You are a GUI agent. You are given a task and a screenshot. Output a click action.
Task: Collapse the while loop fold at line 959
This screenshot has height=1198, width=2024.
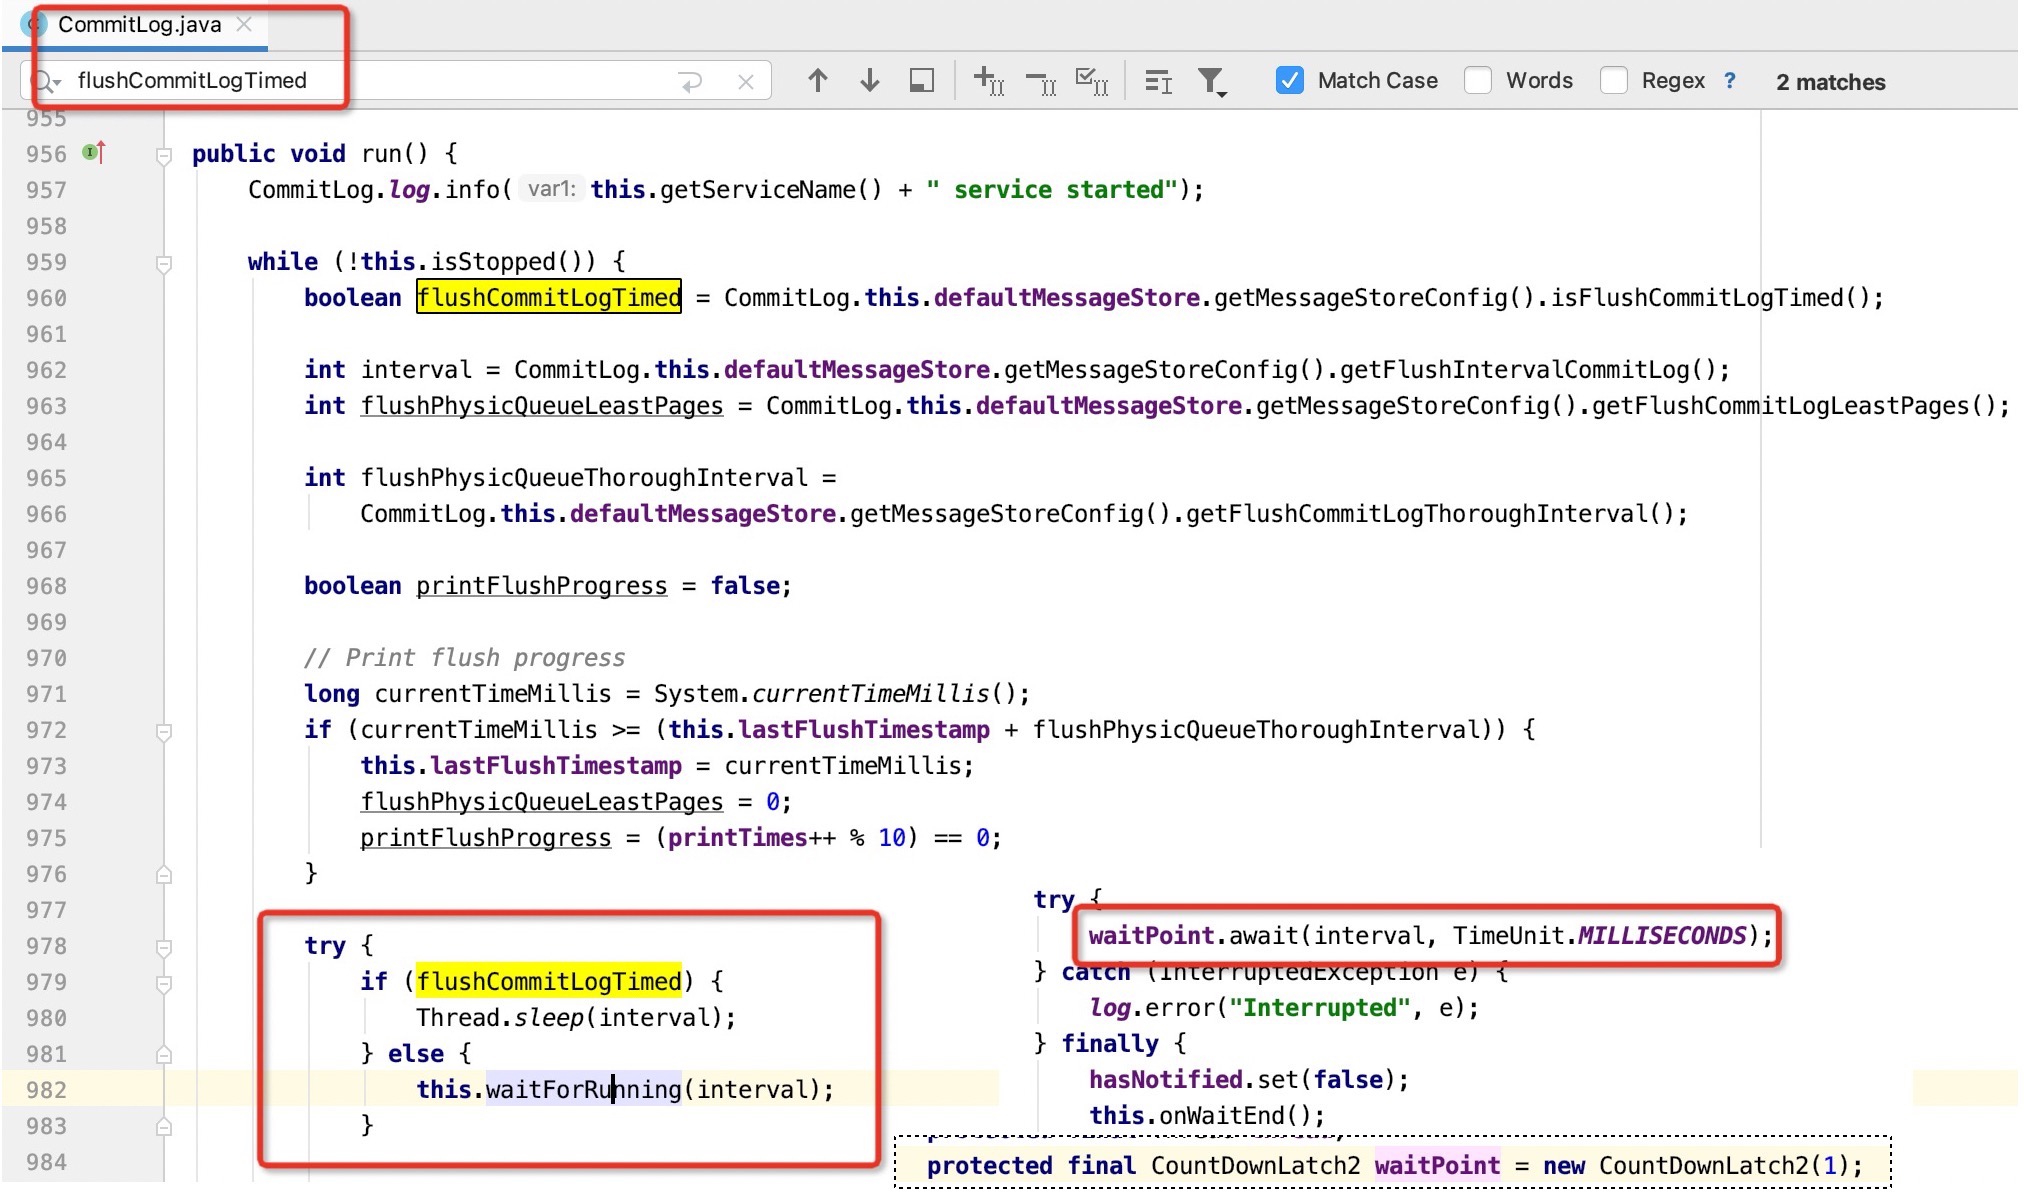click(164, 263)
